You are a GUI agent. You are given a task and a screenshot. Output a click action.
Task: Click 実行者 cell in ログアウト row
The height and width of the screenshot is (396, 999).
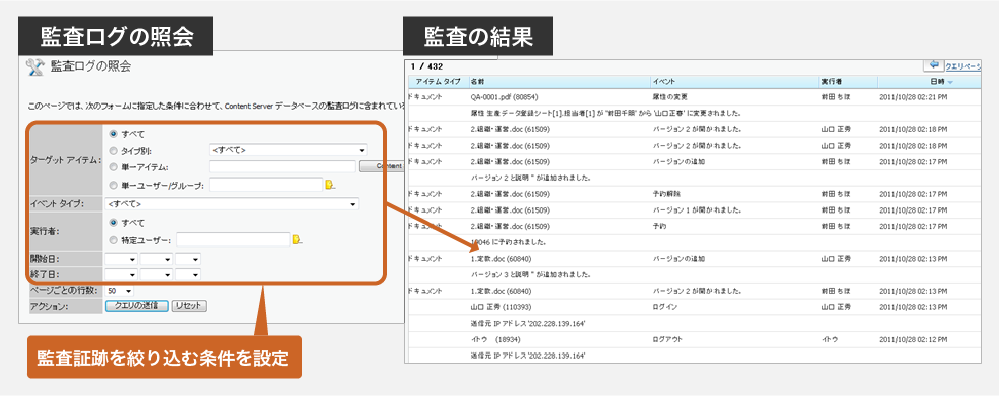[x=830, y=339]
